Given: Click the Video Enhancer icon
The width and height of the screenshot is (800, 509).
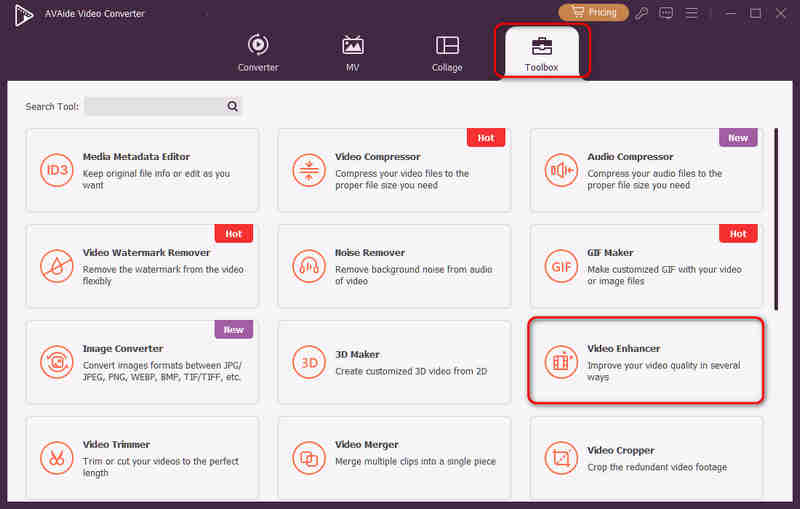Looking at the screenshot, I should click(561, 362).
